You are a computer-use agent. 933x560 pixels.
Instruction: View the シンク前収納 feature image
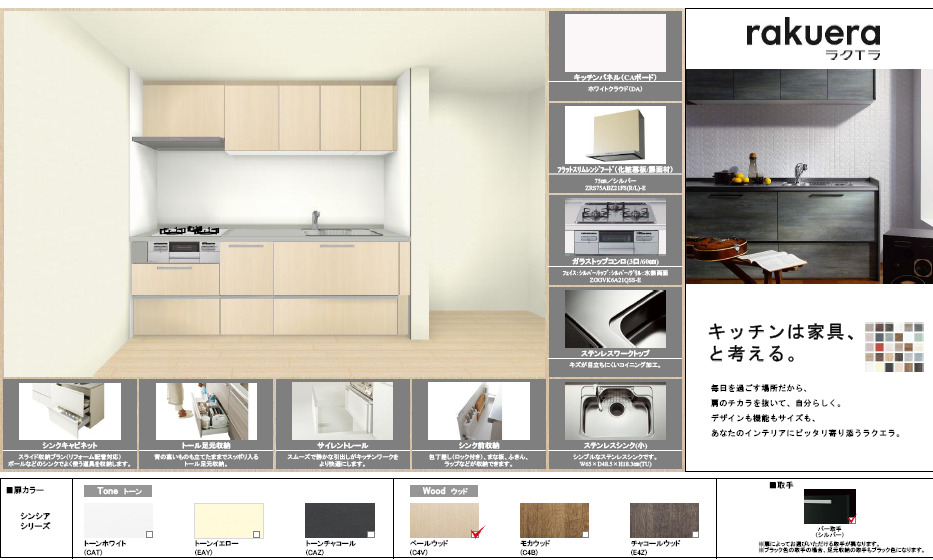click(x=478, y=411)
